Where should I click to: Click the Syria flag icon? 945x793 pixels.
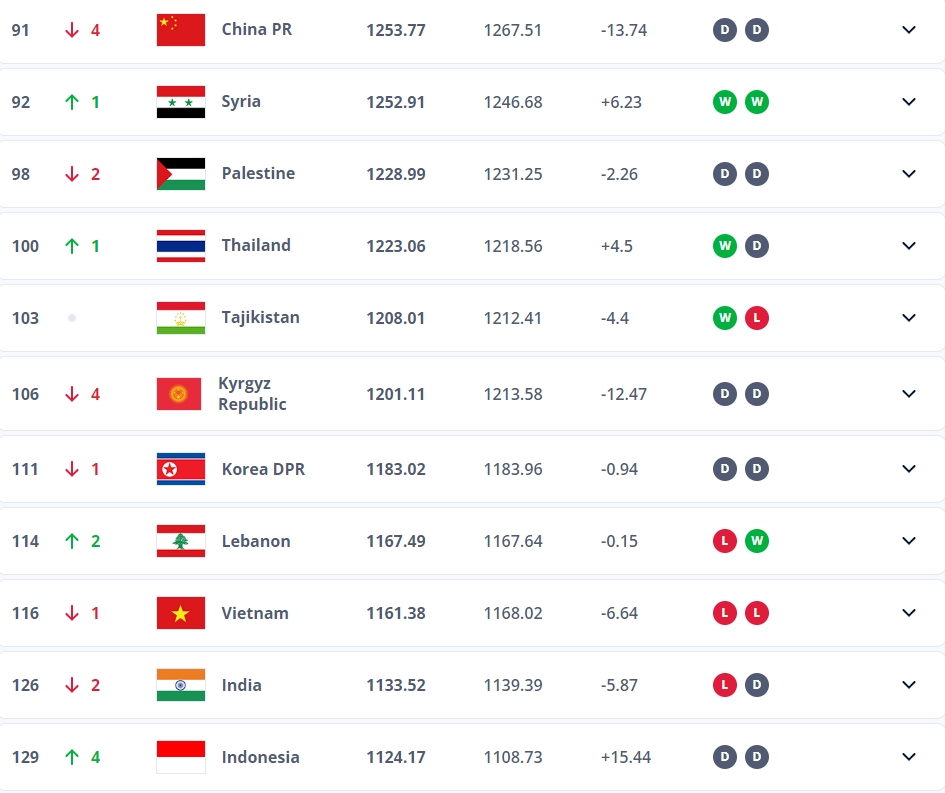pyautogui.click(x=181, y=102)
